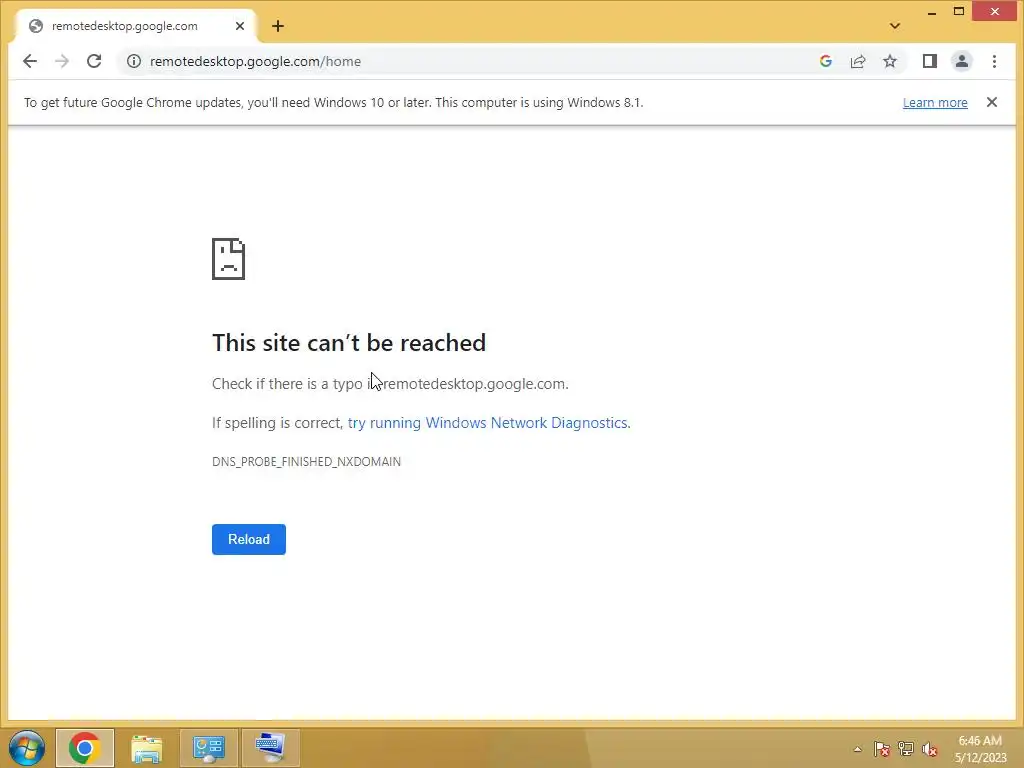The width and height of the screenshot is (1024, 768).
Task: Click the Google icon in address bar
Action: 825,61
